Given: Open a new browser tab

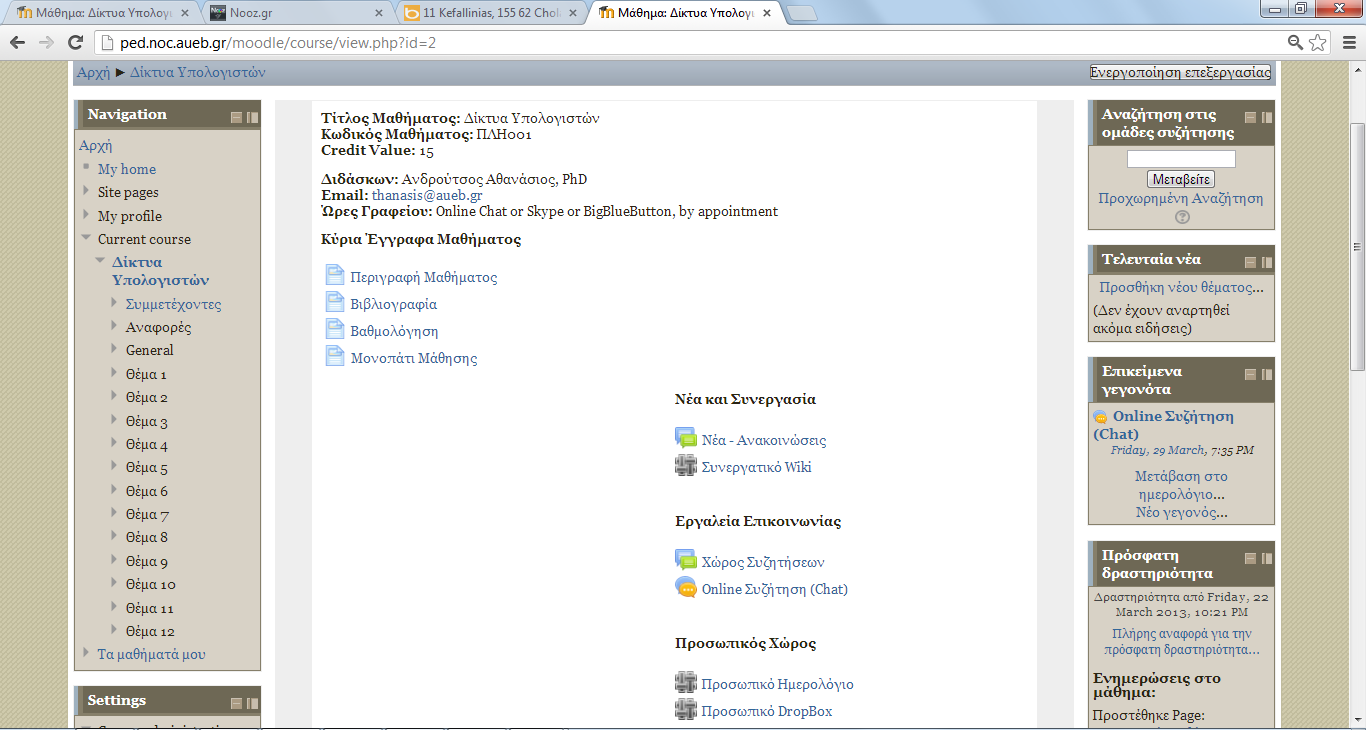Looking at the screenshot, I should click(x=802, y=13).
